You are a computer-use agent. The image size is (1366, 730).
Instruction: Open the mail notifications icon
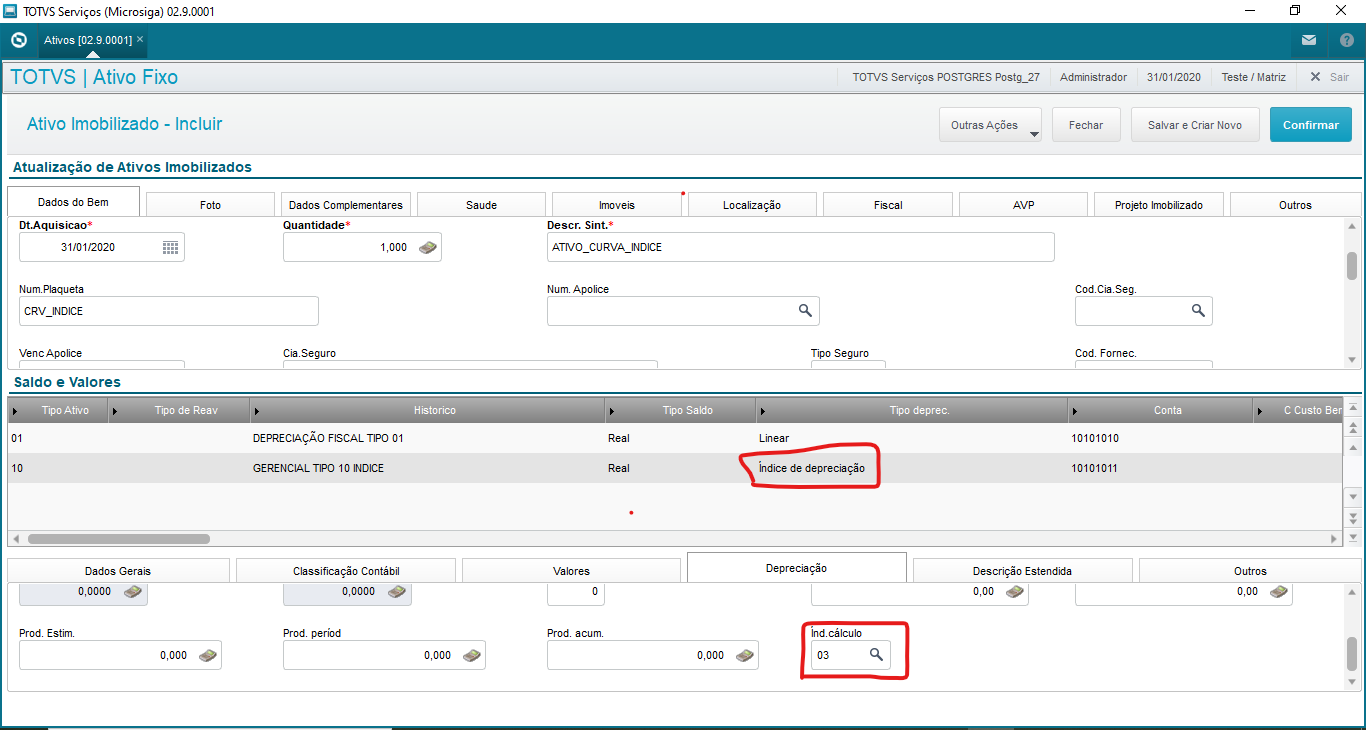coord(1309,40)
